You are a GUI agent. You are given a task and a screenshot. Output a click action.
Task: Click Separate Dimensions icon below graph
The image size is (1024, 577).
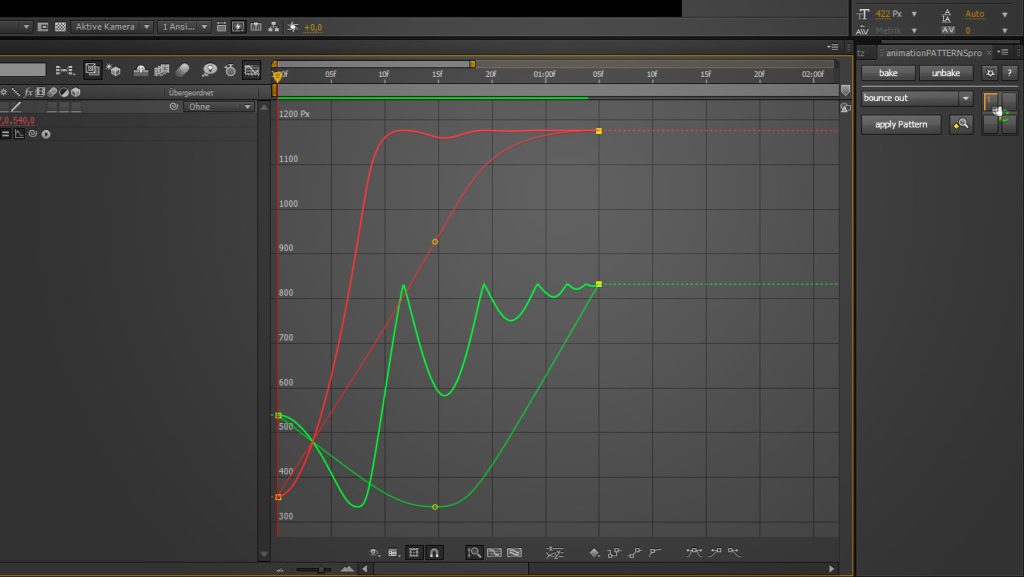coord(555,552)
